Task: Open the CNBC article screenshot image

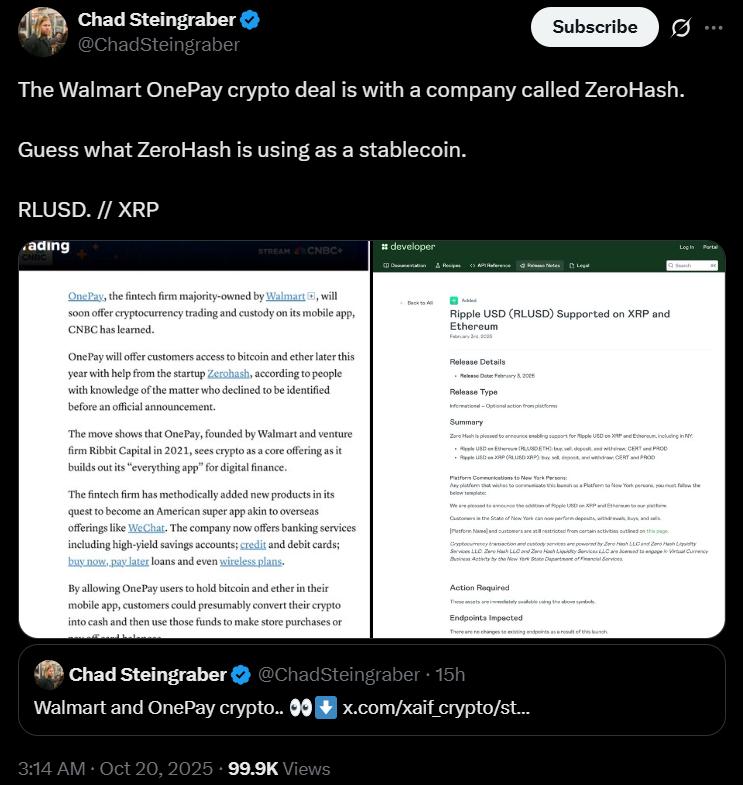Action: click(194, 440)
